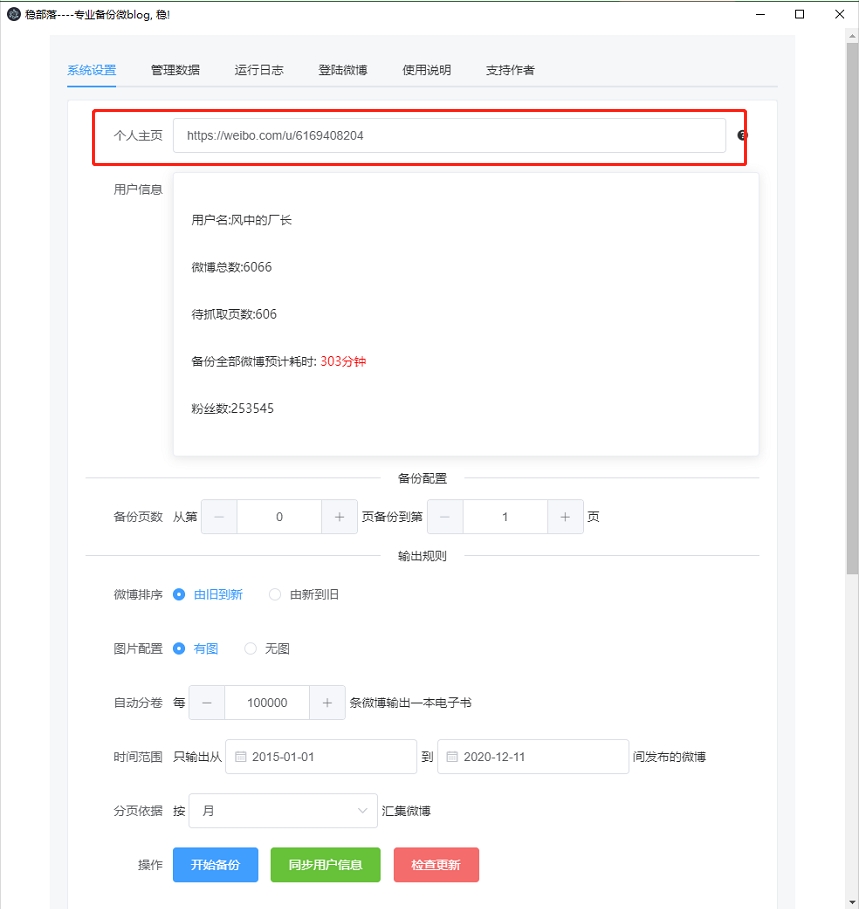Switch to the 管理数据 tab
Viewport: 859px width, 909px height.
(x=177, y=71)
